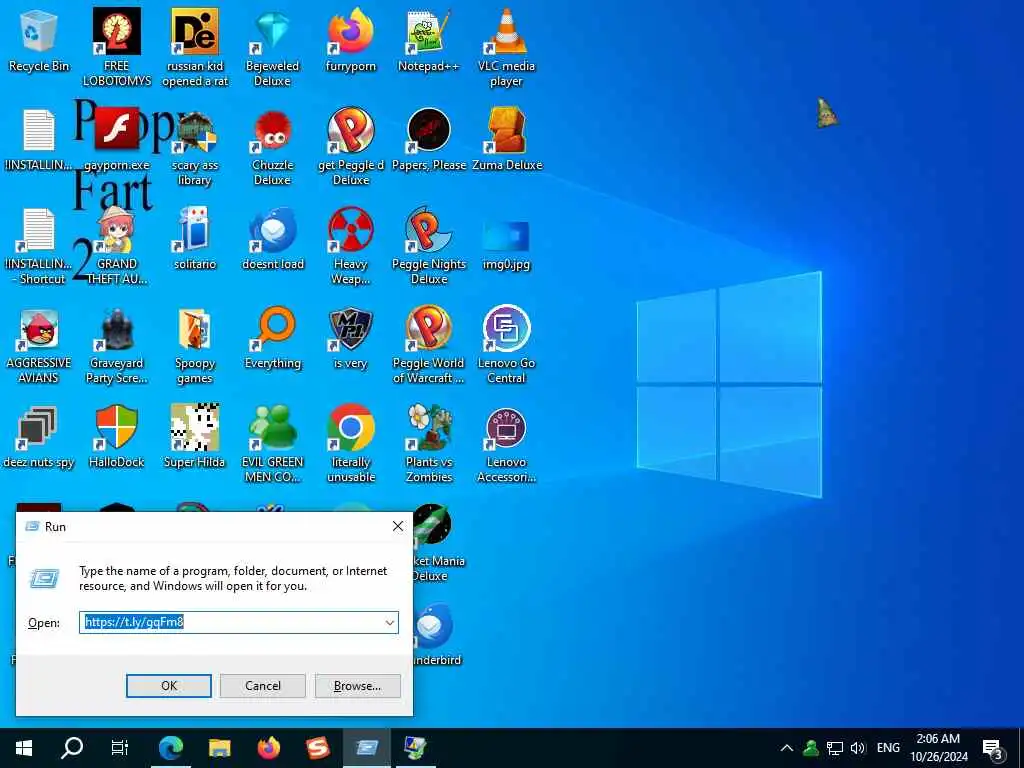
Task: Launch Everything search shortcut
Action: [x=272, y=338]
